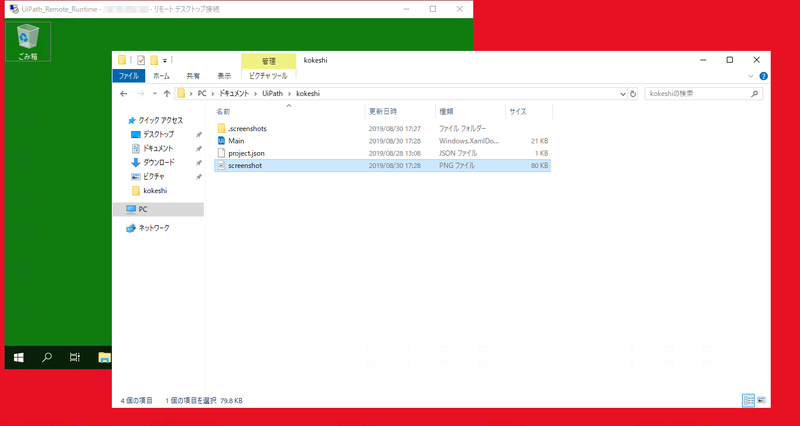Expand the chevron after PC in breadcrumb

[x=212, y=94]
